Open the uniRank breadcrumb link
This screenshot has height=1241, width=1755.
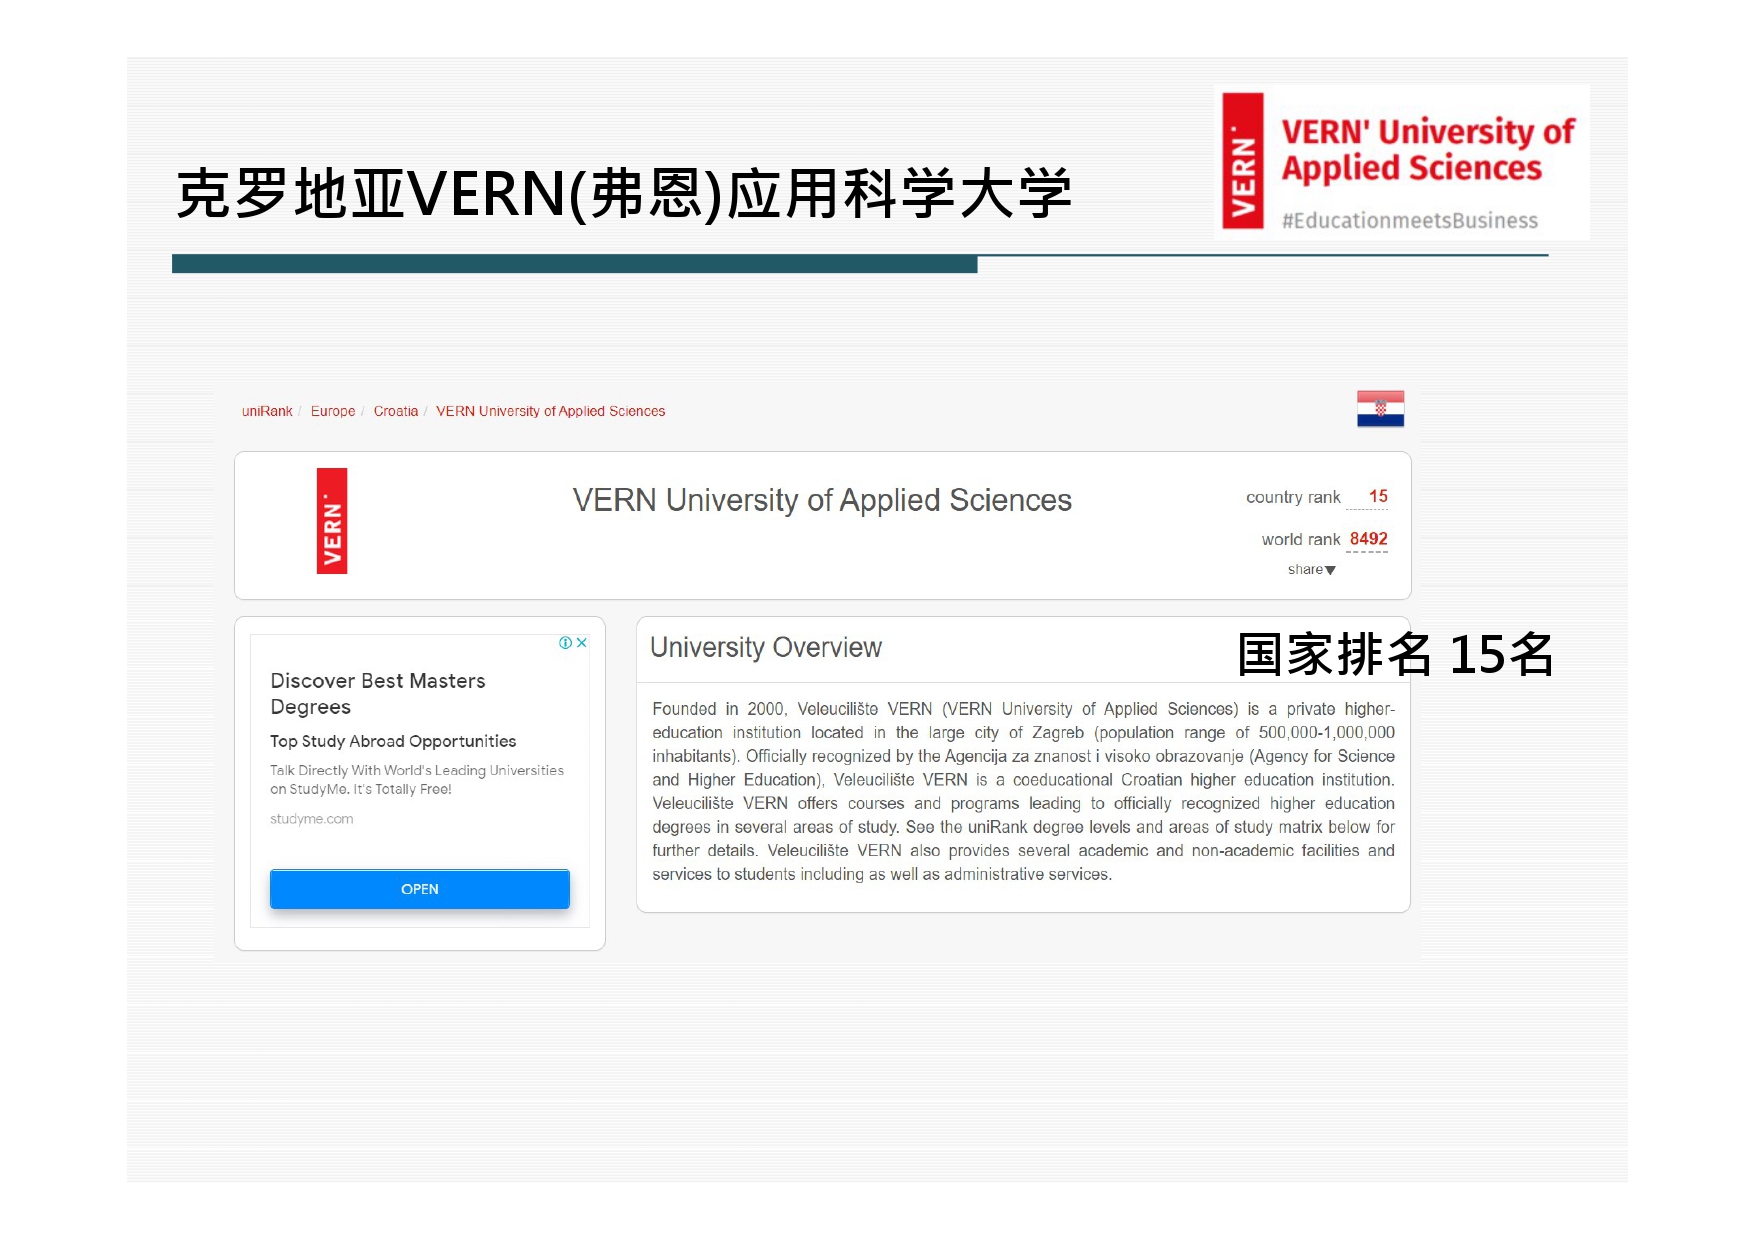[x=267, y=411]
